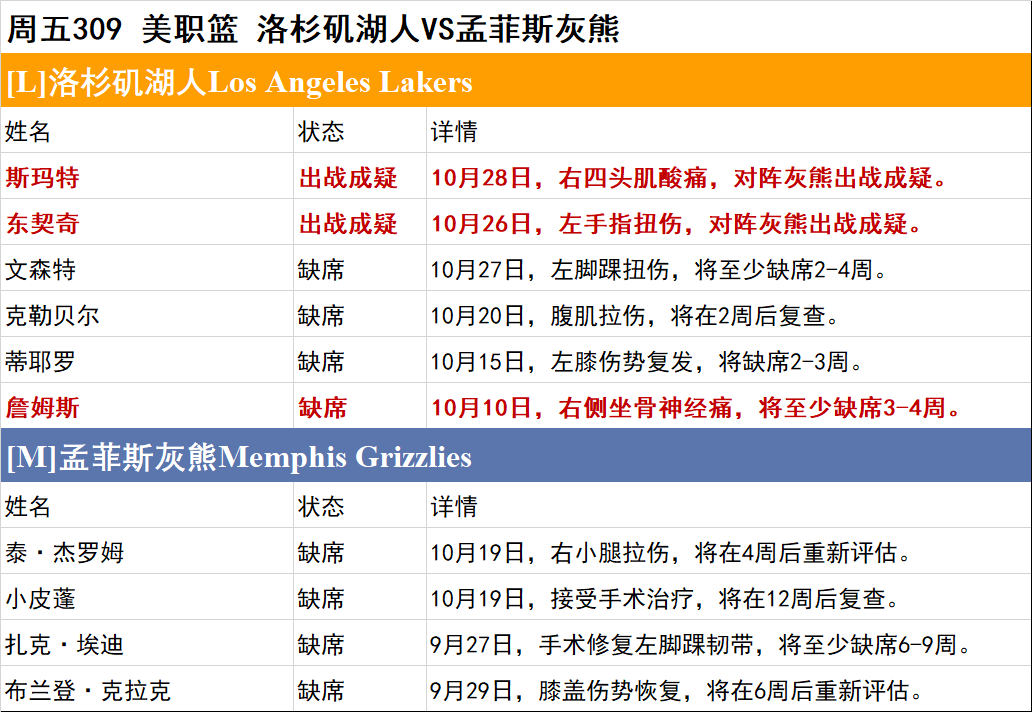Click the 缺席 status for 克勒贝尔

click(321, 316)
